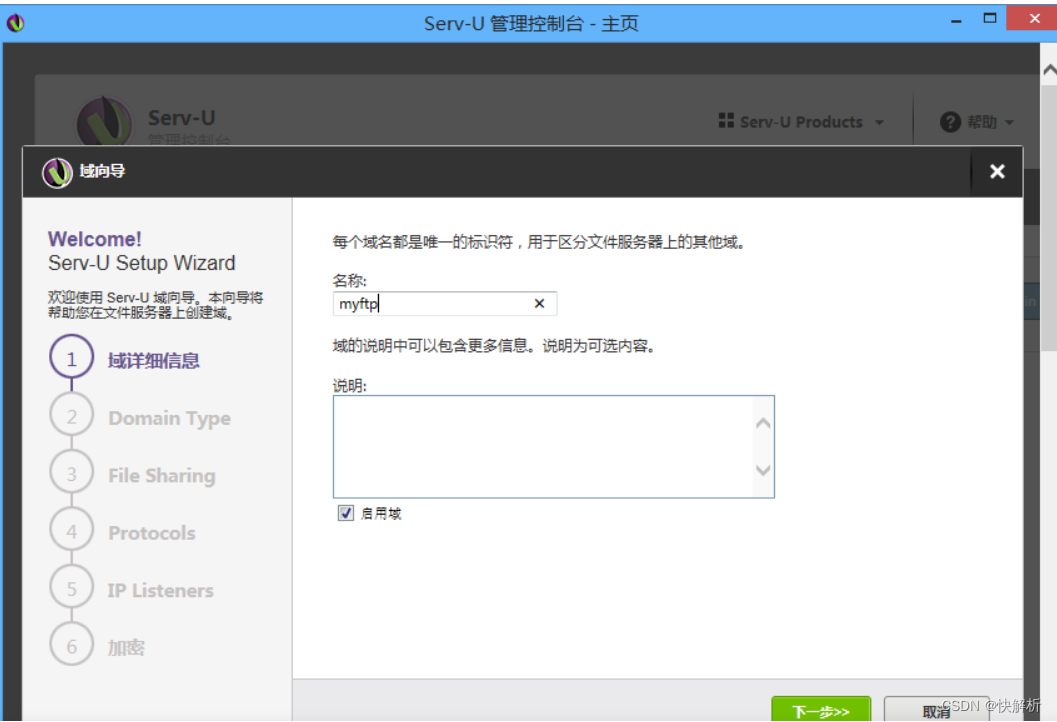The image size is (1057, 722).
Task: Click the step 4 Protocols circle
Action: pyautogui.click(x=71, y=530)
